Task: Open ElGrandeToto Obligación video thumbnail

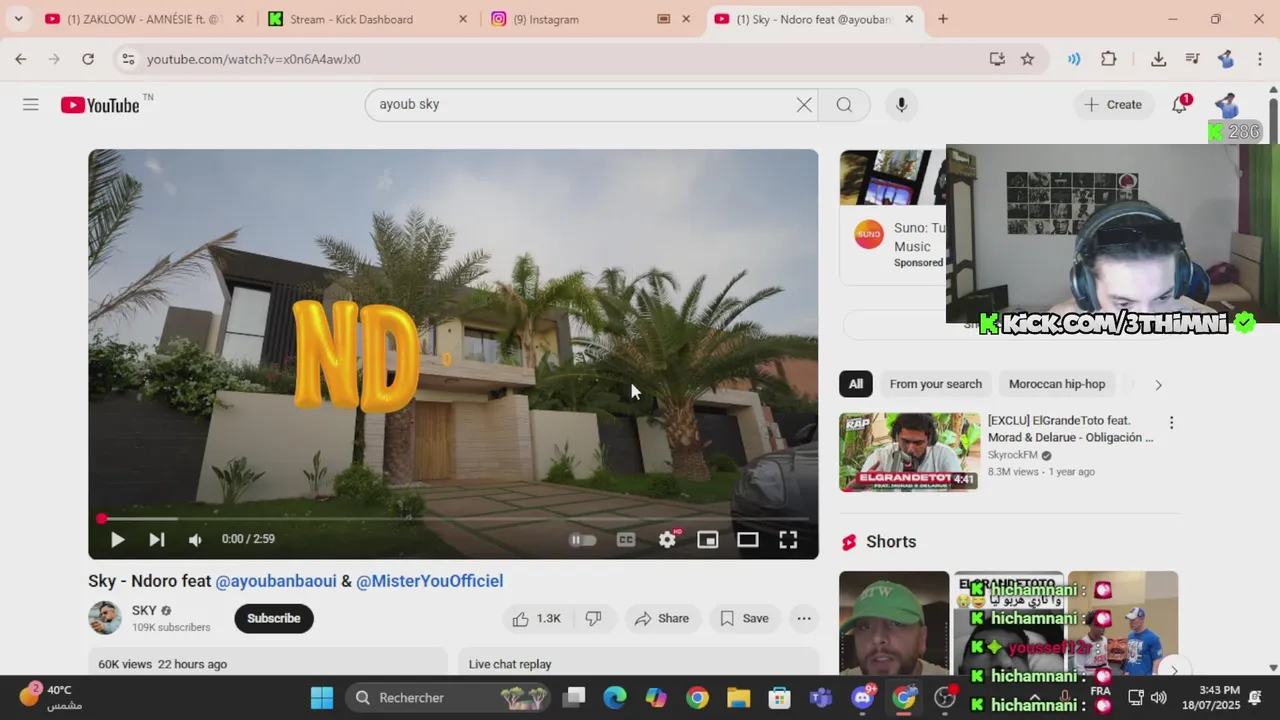Action: [909, 452]
